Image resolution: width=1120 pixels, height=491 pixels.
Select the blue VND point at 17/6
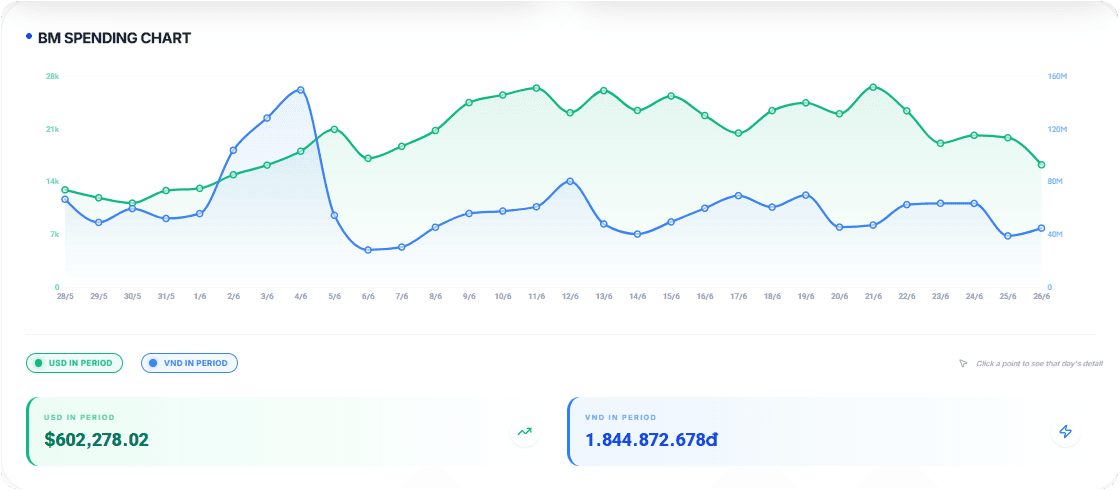pyautogui.click(x=739, y=195)
